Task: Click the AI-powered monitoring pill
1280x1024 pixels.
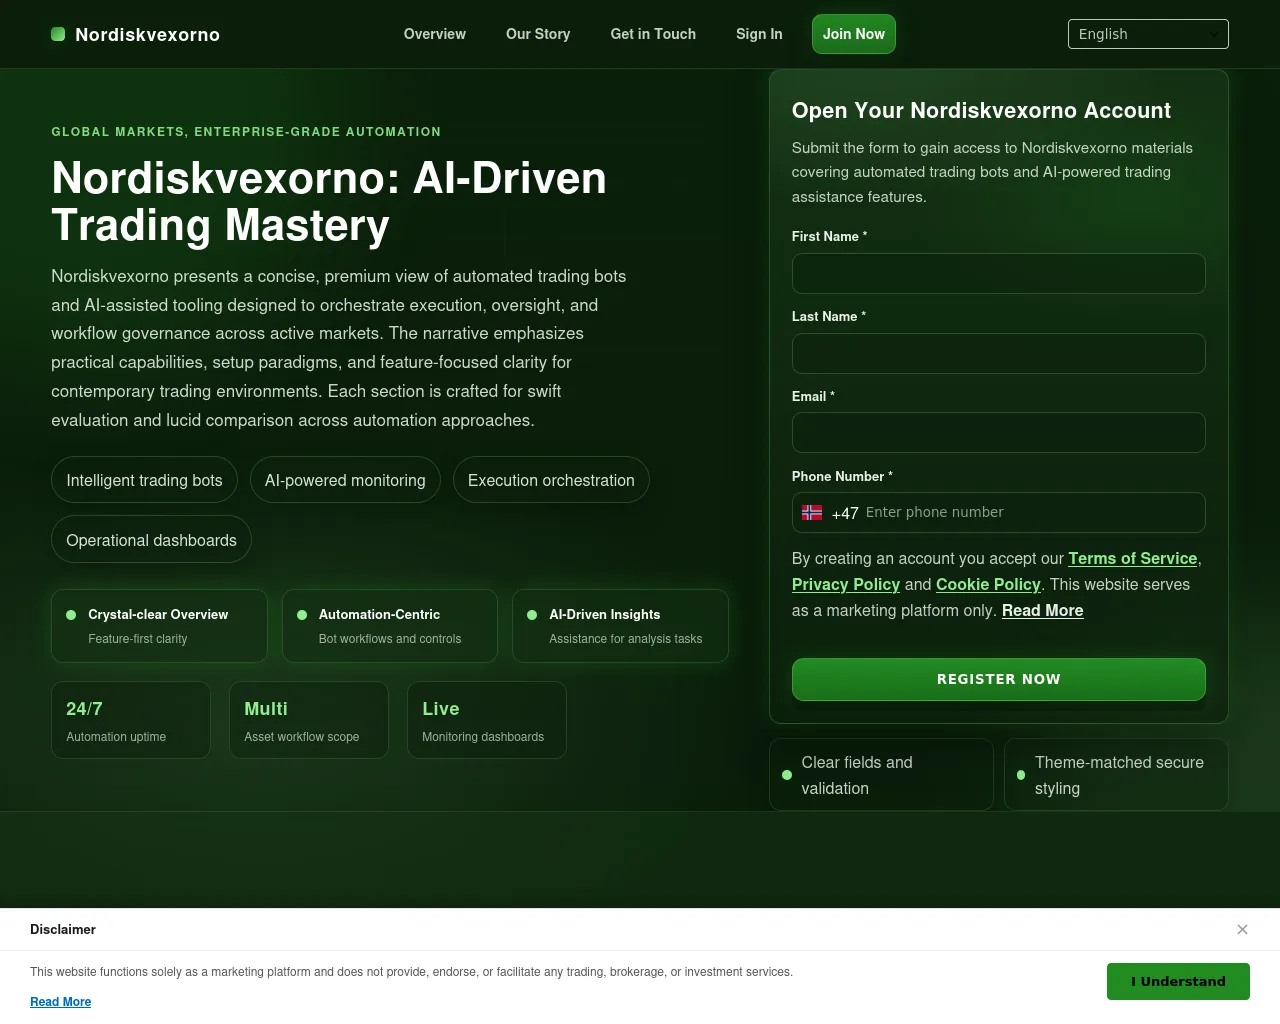Action: pyautogui.click(x=345, y=480)
